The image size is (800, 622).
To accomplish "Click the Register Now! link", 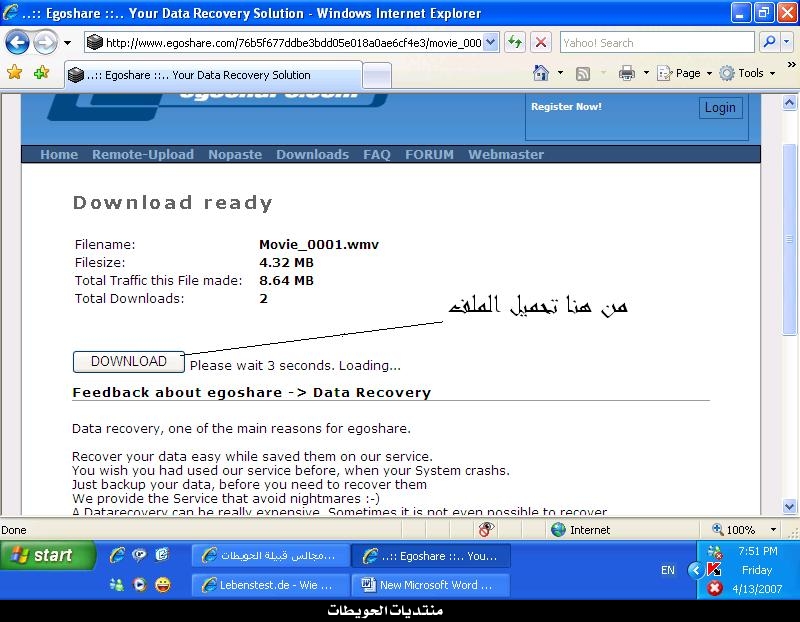I will 566,107.
